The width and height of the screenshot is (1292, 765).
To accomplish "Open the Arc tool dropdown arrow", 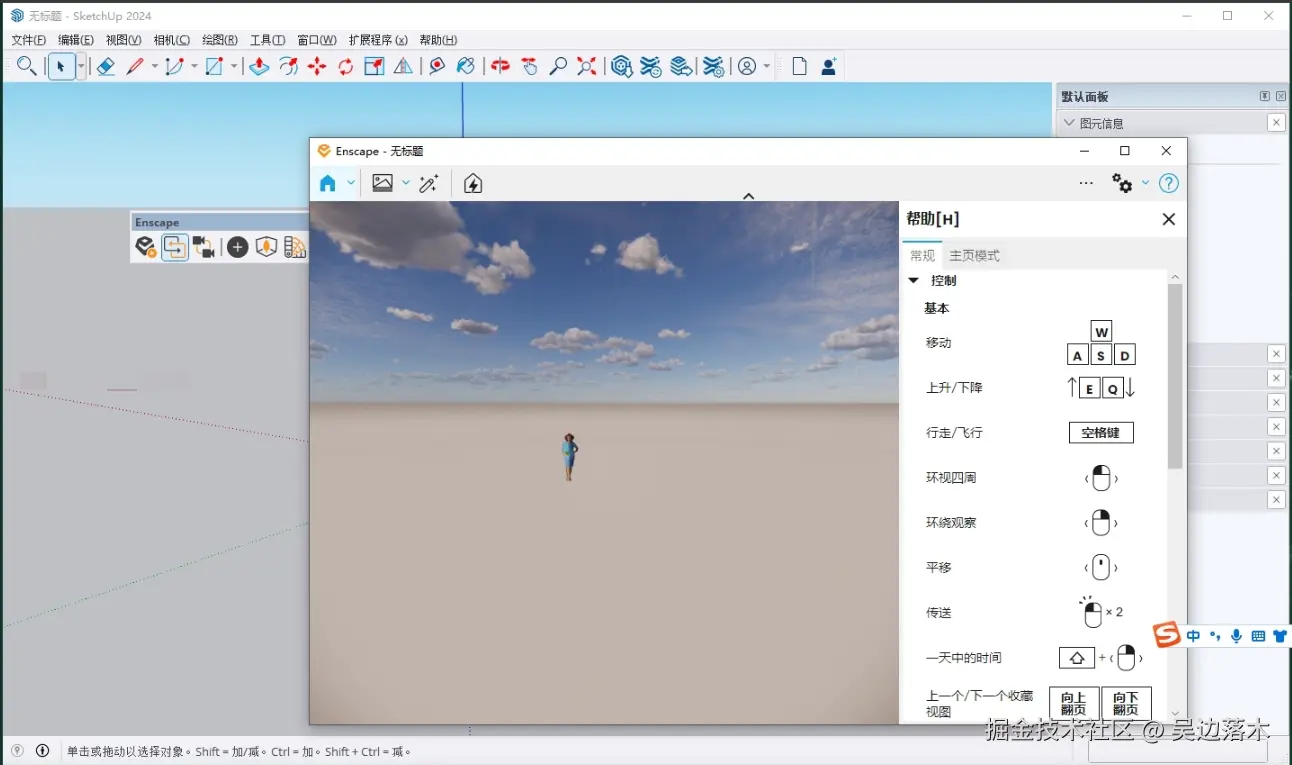I will 194,66.
